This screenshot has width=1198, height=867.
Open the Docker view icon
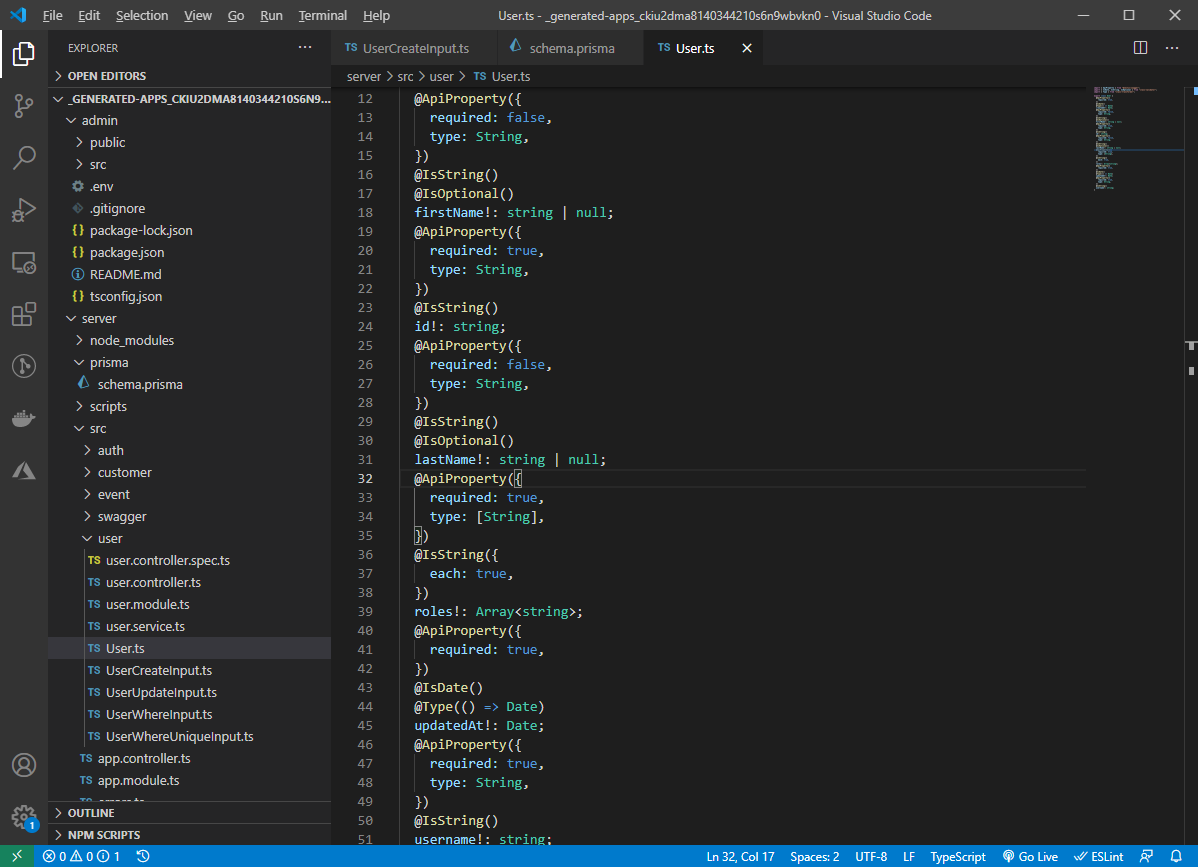tap(24, 418)
